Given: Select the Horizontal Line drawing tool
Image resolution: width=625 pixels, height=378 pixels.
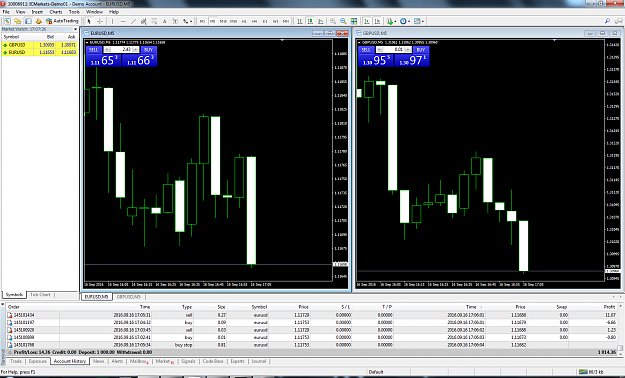Looking at the screenshot, I should click(123, 21).
